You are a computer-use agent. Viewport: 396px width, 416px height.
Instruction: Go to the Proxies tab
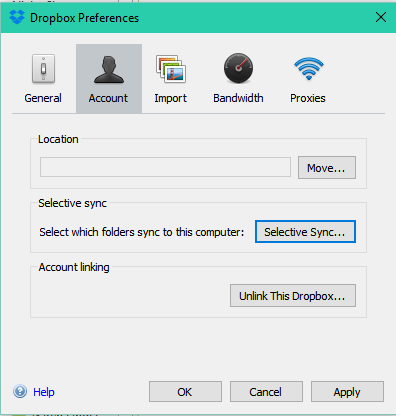pos(308,79)
